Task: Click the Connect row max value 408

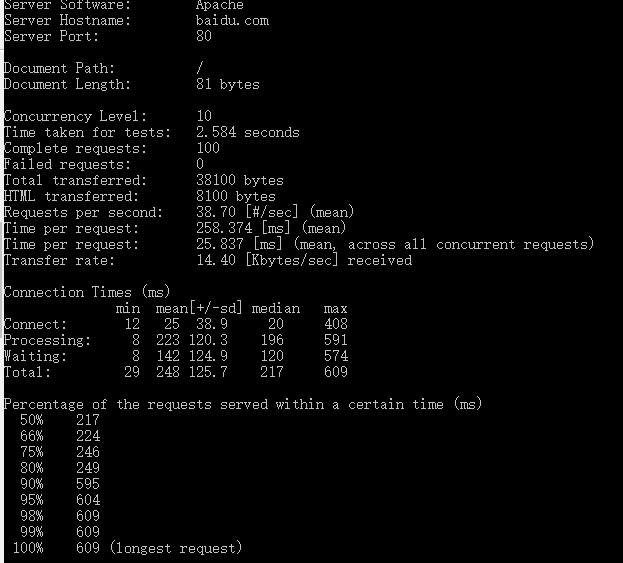Action: click(336, 324)
